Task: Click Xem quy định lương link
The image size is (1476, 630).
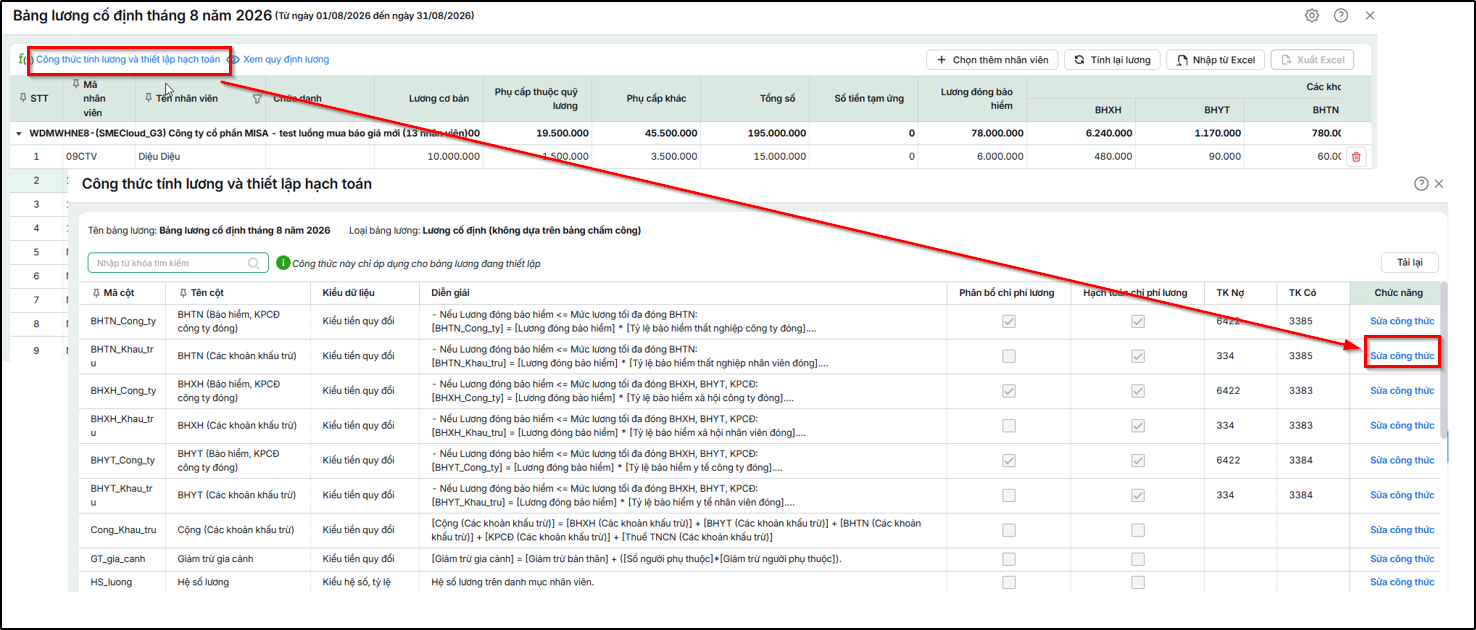Action: click(x=285, y=60)
